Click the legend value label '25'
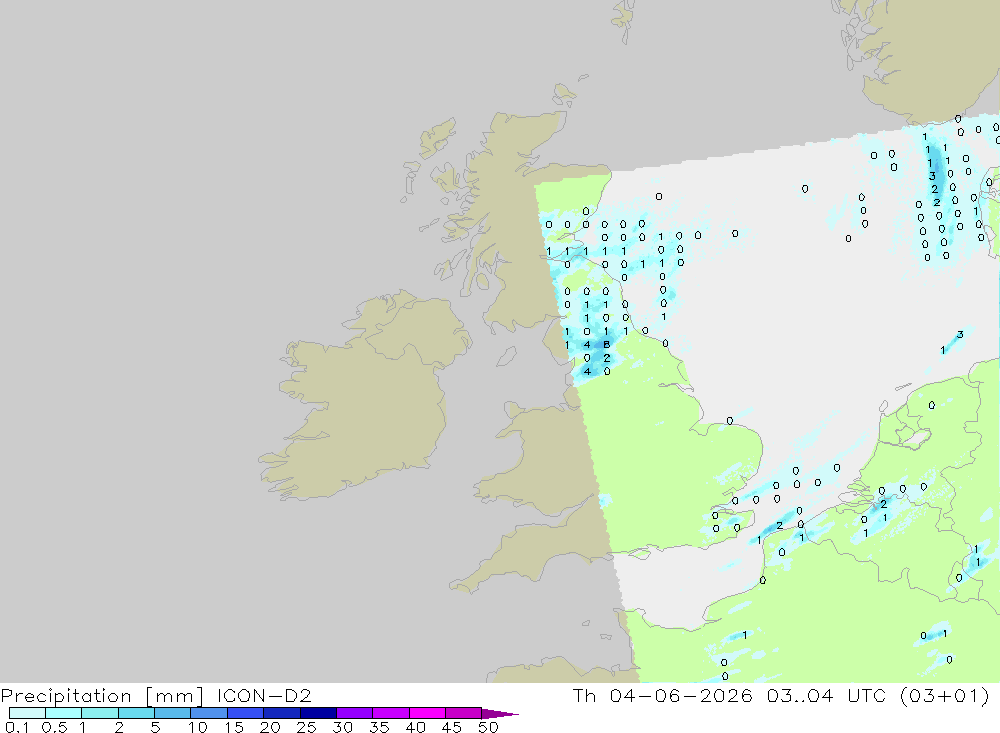1000x733 pixels. [306, 727]
